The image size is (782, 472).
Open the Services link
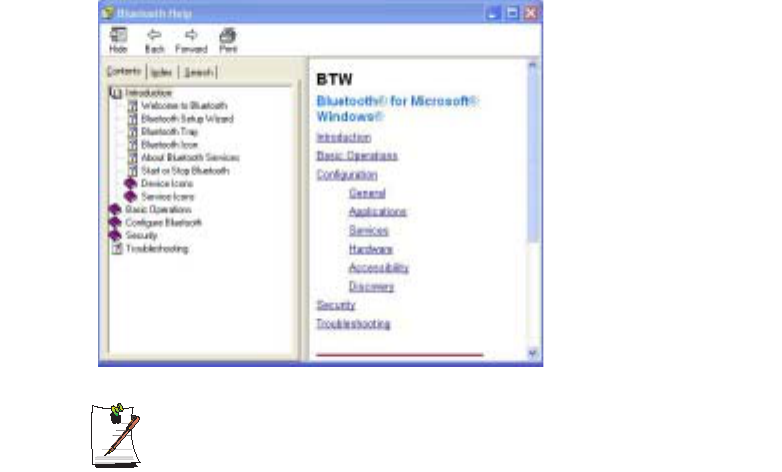[x=369, y=231]
